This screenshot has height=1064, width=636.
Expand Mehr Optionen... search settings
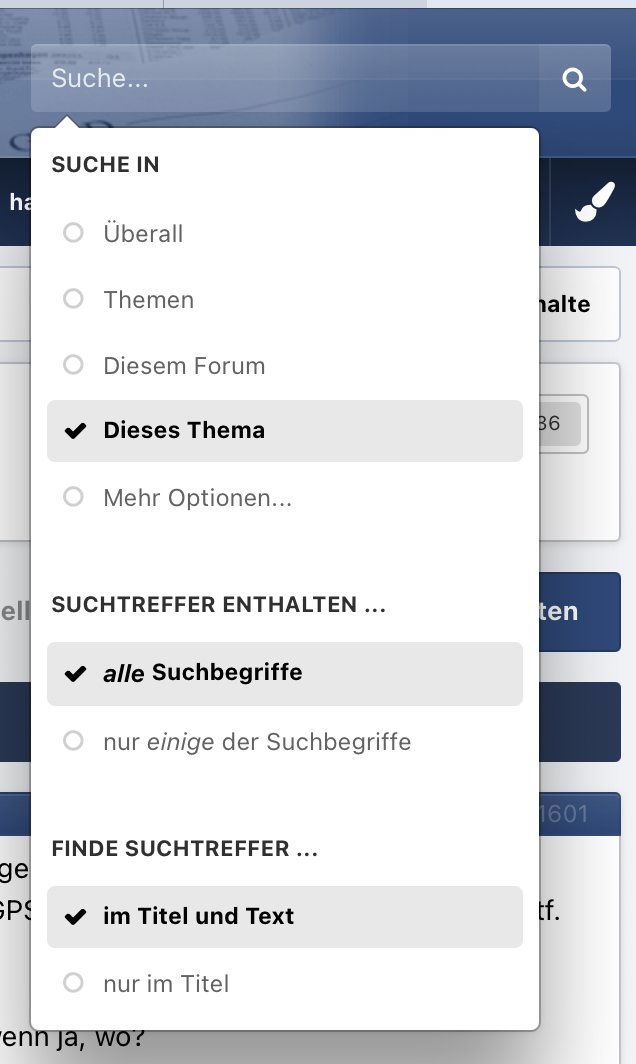tap(197, 497)
